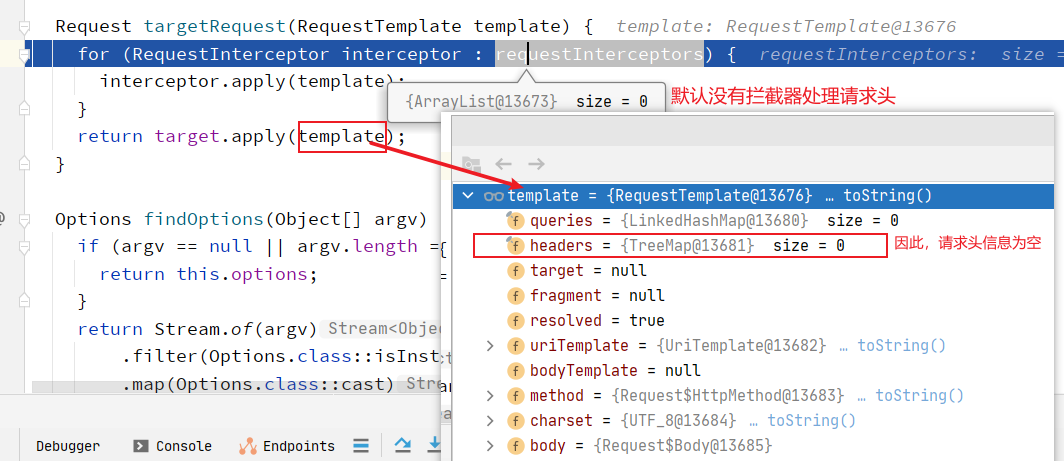Click the targetRequest method name
This screenshot has height=461, width=1064.
pos(216,27)
